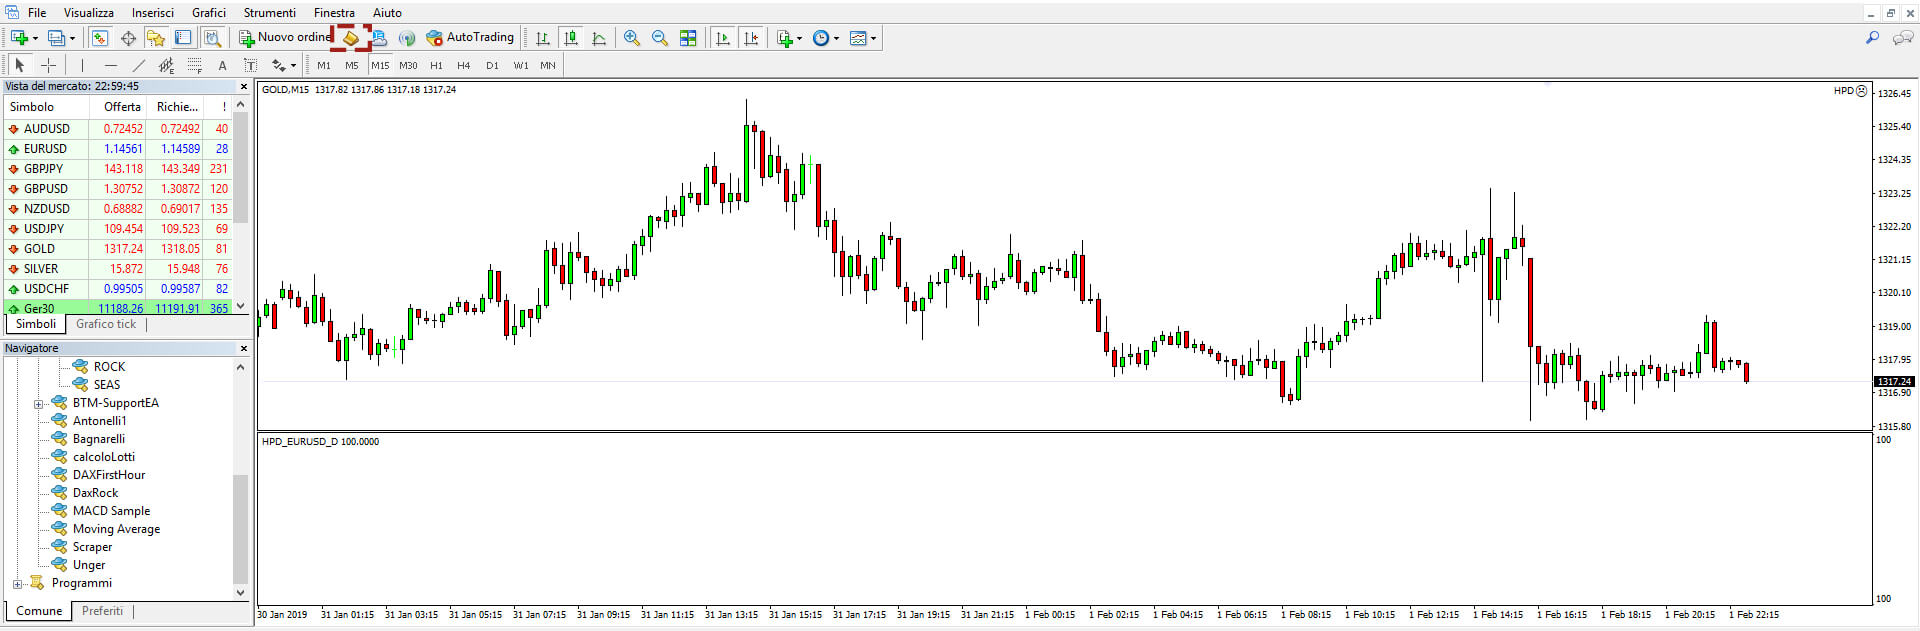This screenshot has height=631, width=1920.
Task: Set timeframe to M30
Action: (408, 65)
